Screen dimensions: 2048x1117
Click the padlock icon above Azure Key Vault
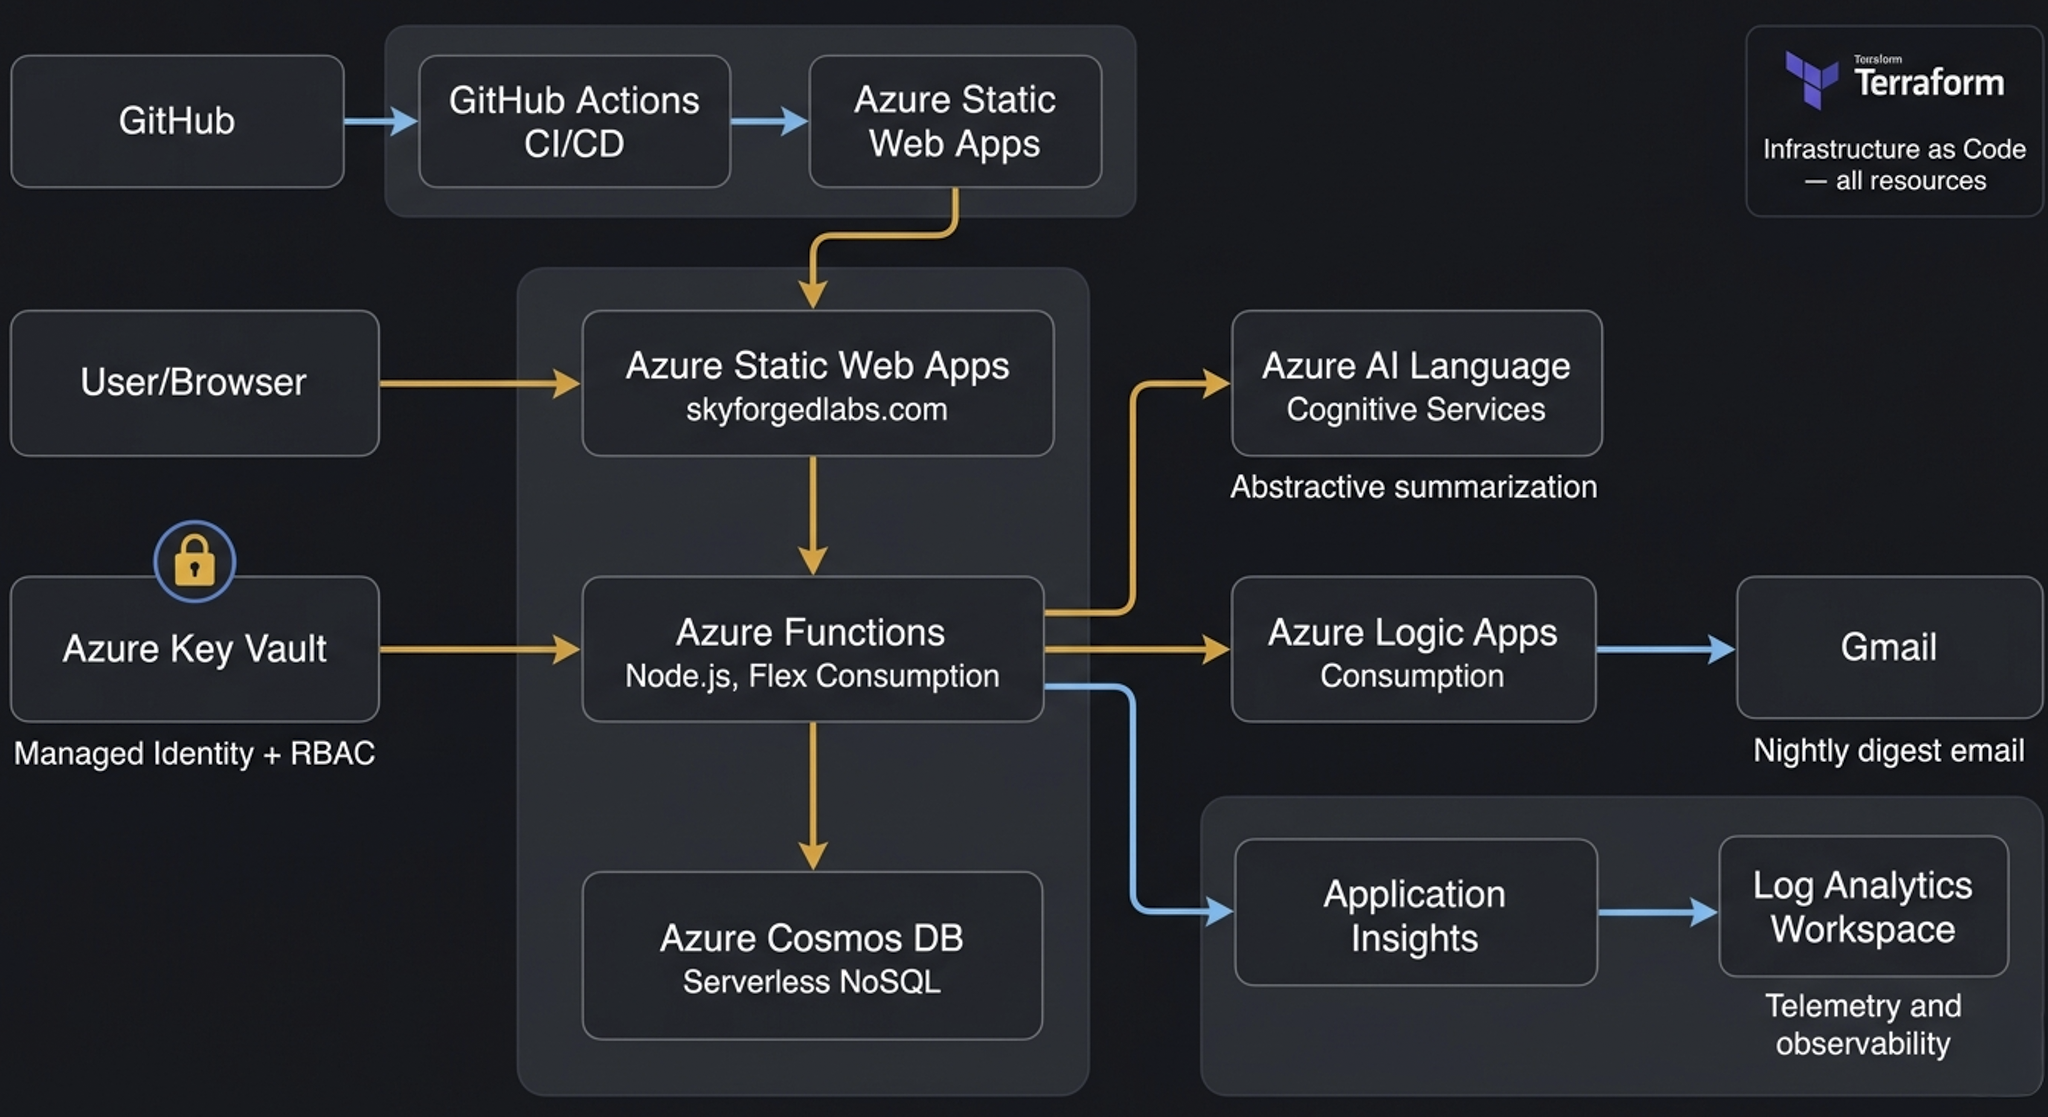195,561
